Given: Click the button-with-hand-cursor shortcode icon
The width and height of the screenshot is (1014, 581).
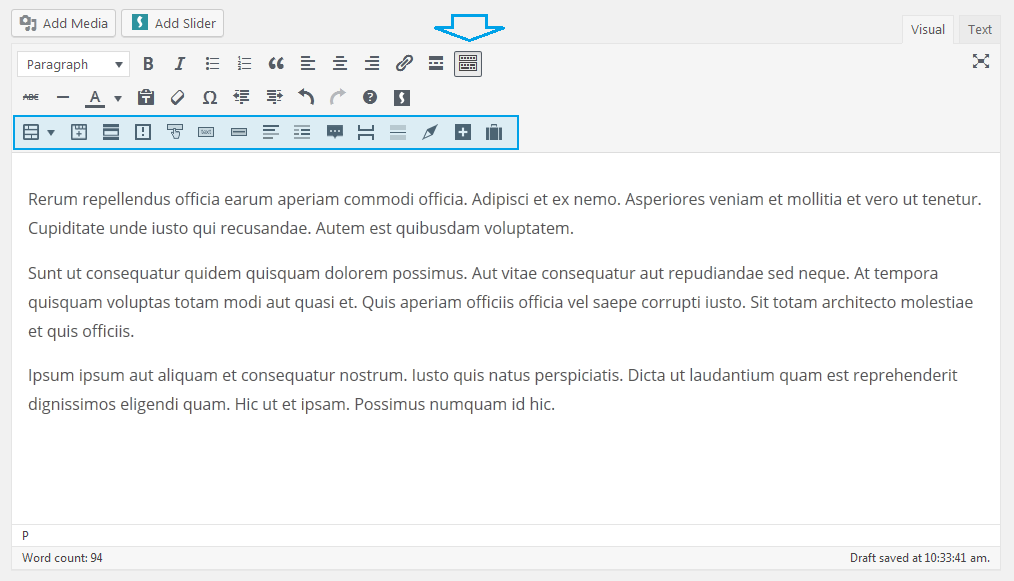Looking at the screenshot, I should [175, 132].
